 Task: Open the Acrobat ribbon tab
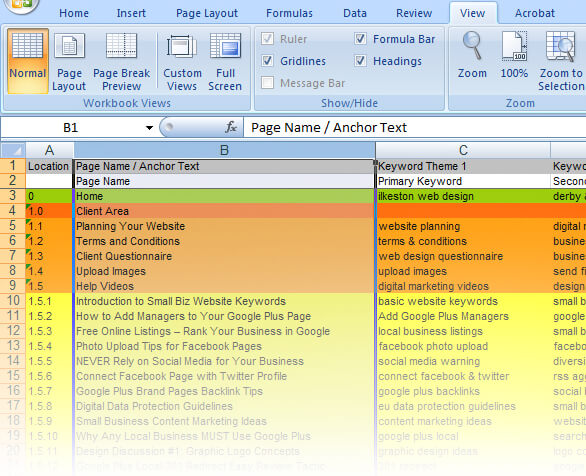tap(535, 13)
